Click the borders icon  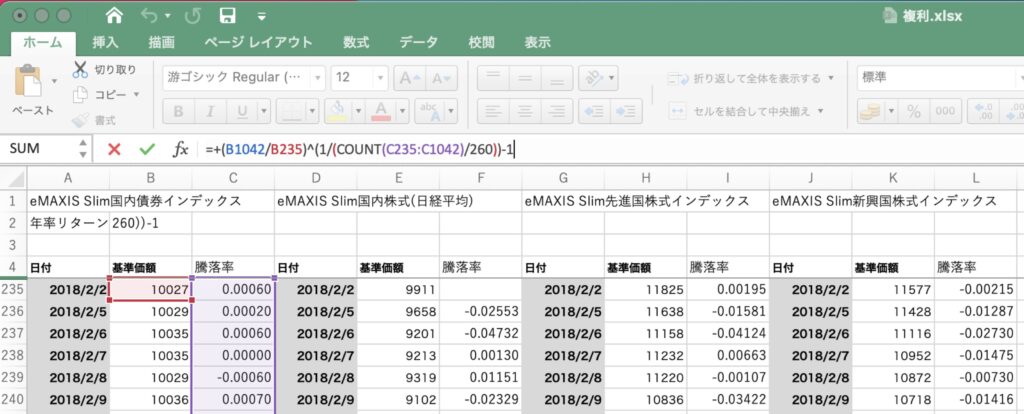click(290, 111)
